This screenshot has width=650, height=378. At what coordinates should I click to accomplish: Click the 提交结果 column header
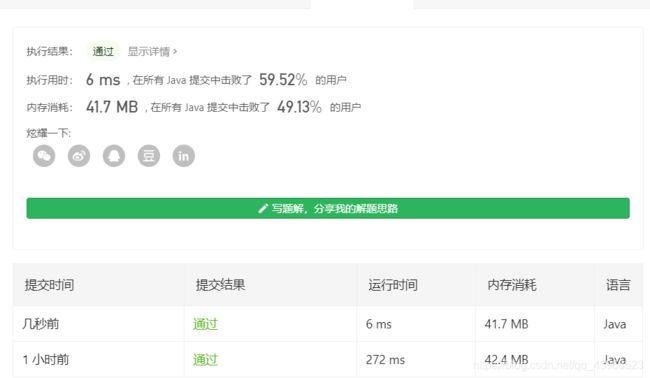click(221, 285)
